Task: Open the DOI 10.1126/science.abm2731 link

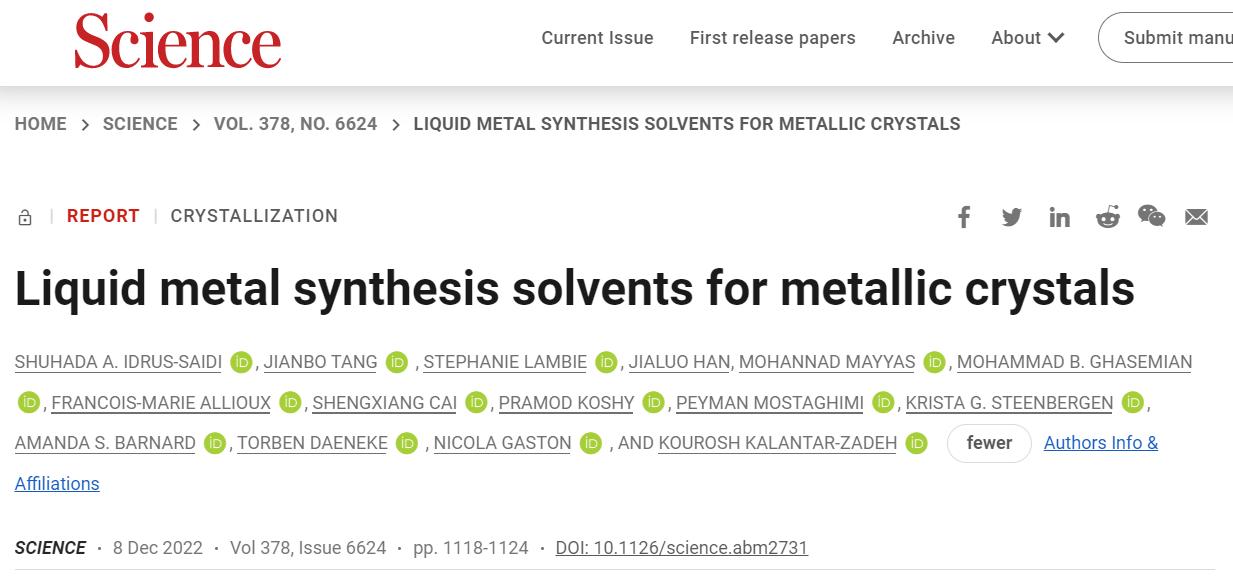Action: click(681, 548)
